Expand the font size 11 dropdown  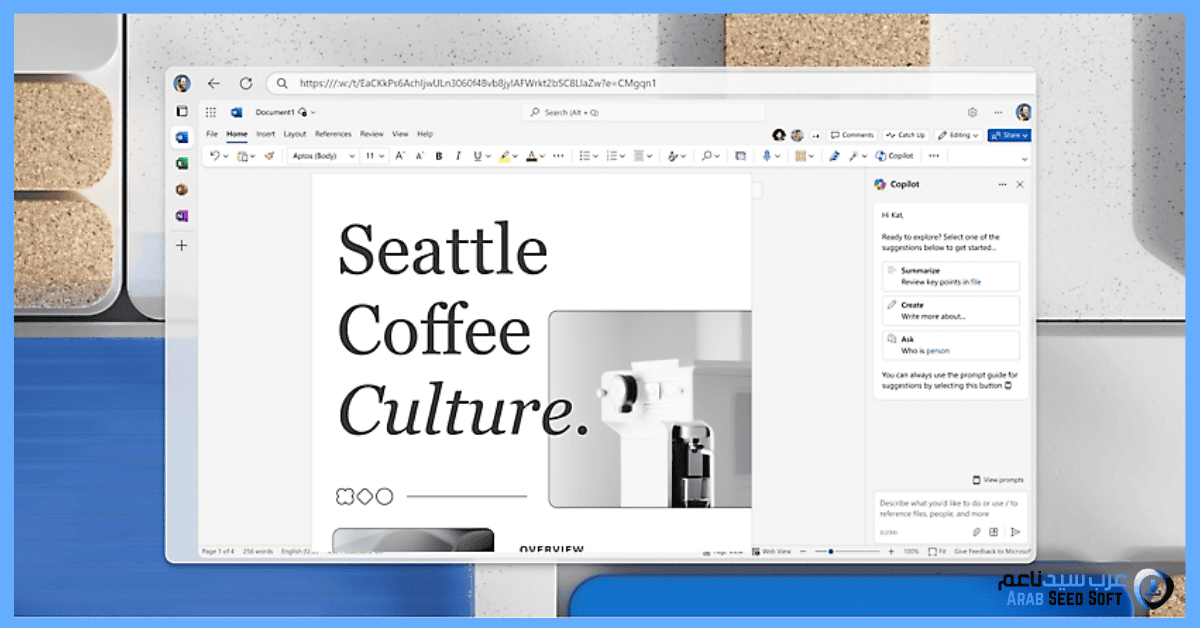pos(375,156)
